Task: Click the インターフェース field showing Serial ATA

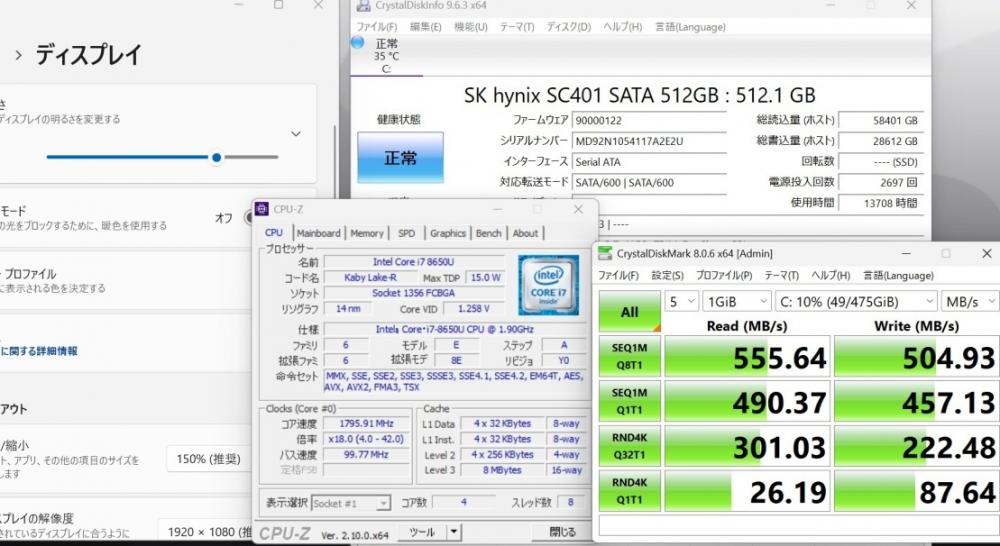Action: coord(649,161)
